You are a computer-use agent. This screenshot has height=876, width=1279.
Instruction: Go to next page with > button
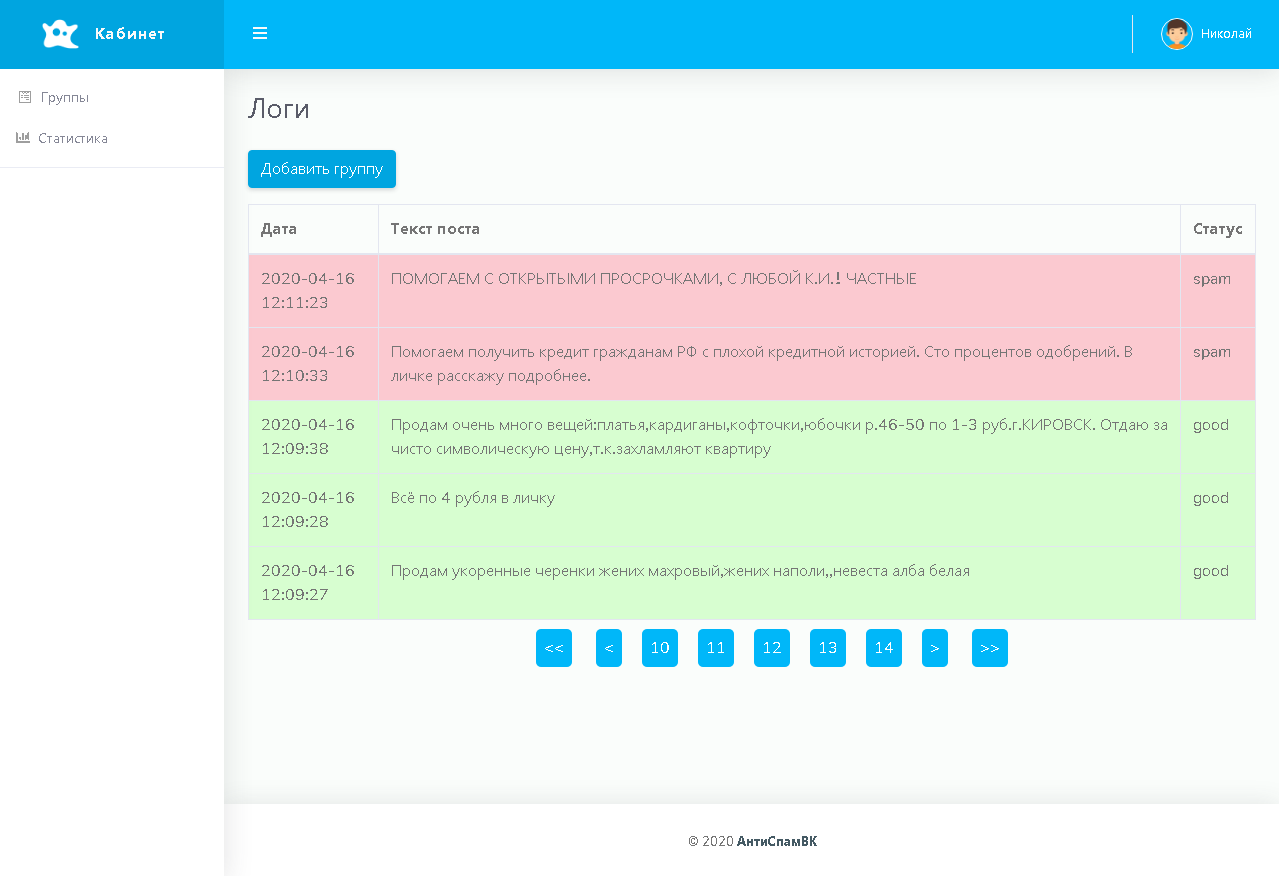click(935, 648)
